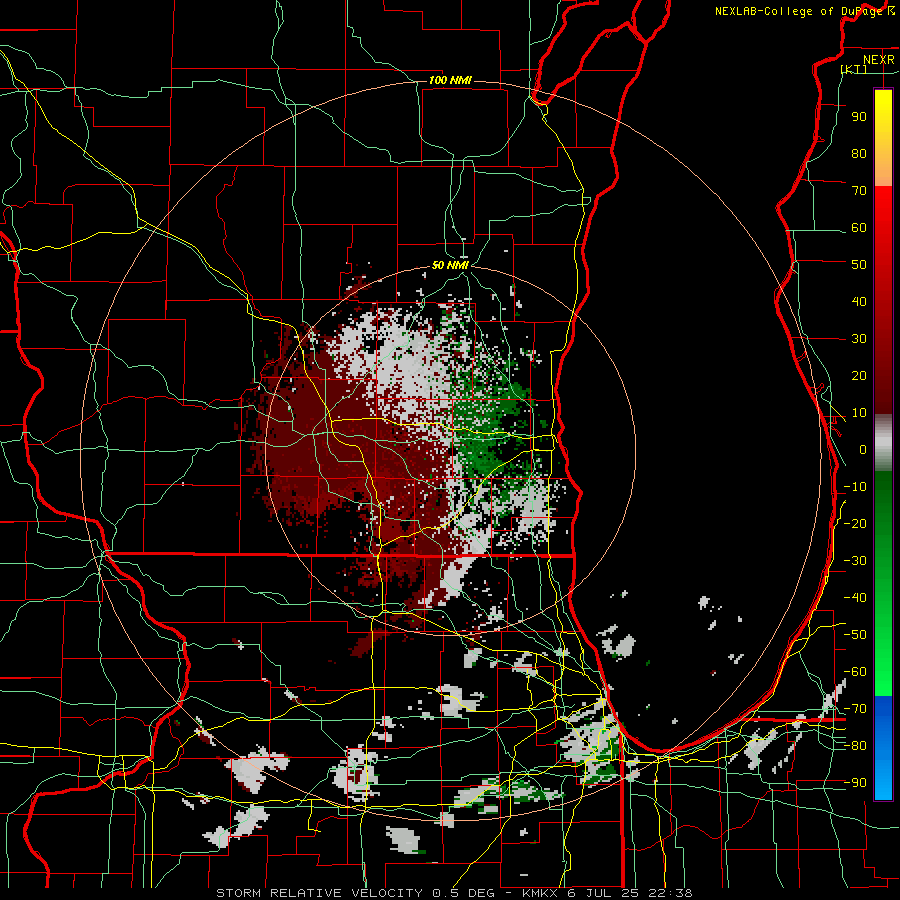Click the NEXR label above color scale
The height and width of the screenshot is (900, 900).
point(878,60)
